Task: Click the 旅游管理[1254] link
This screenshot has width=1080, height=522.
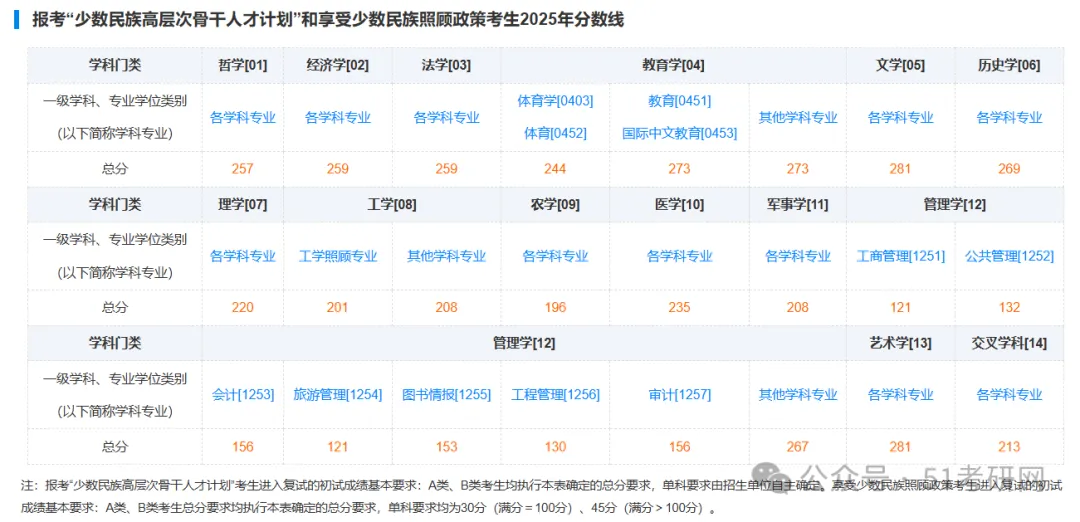Action: tap(338, 395)
